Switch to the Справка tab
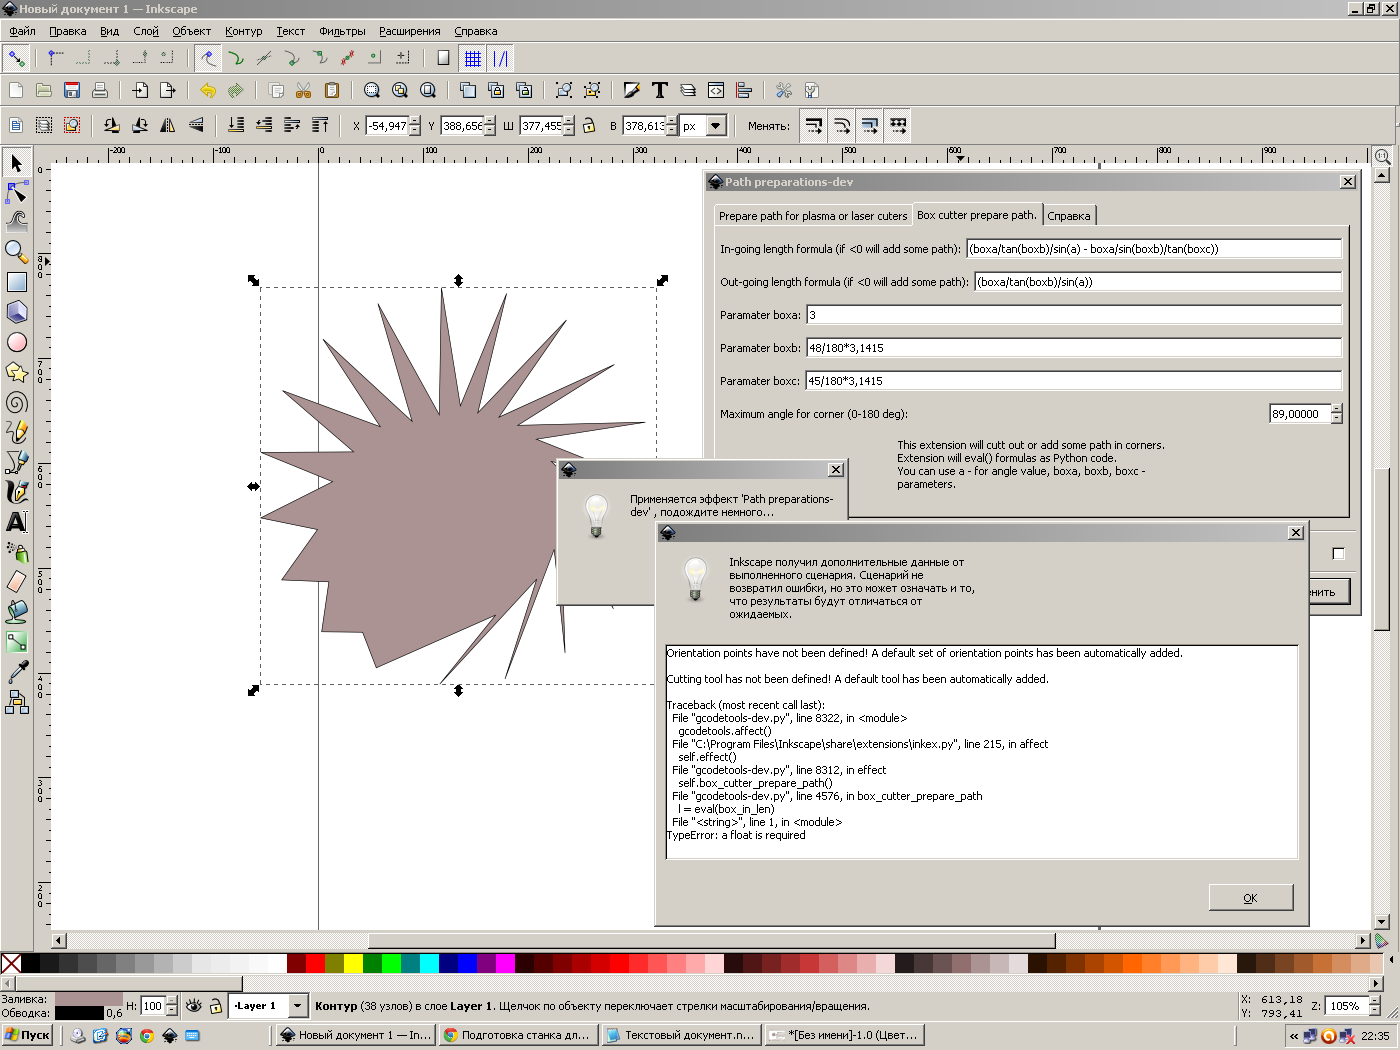This screenshot has height=1050, width=1400. click(1069, 216)
